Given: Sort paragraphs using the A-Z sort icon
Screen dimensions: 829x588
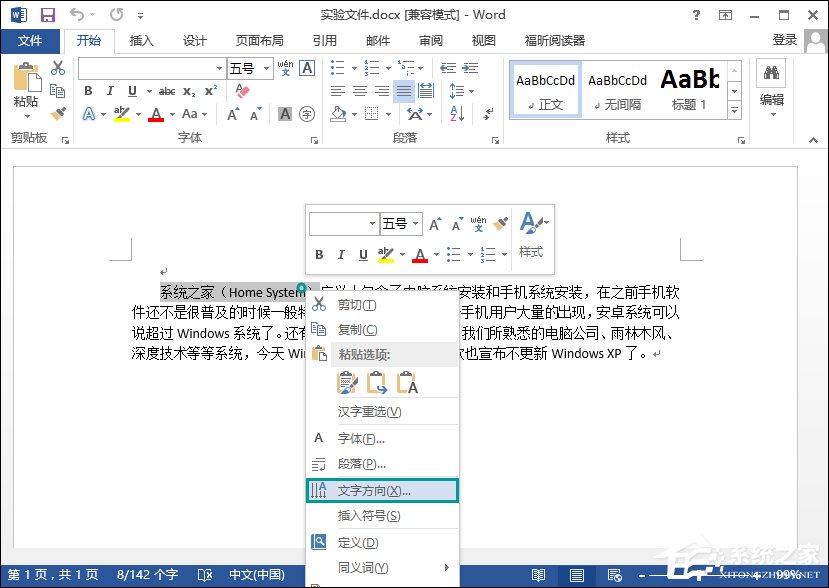Looking at the screenshot, I should pos(455,113).
